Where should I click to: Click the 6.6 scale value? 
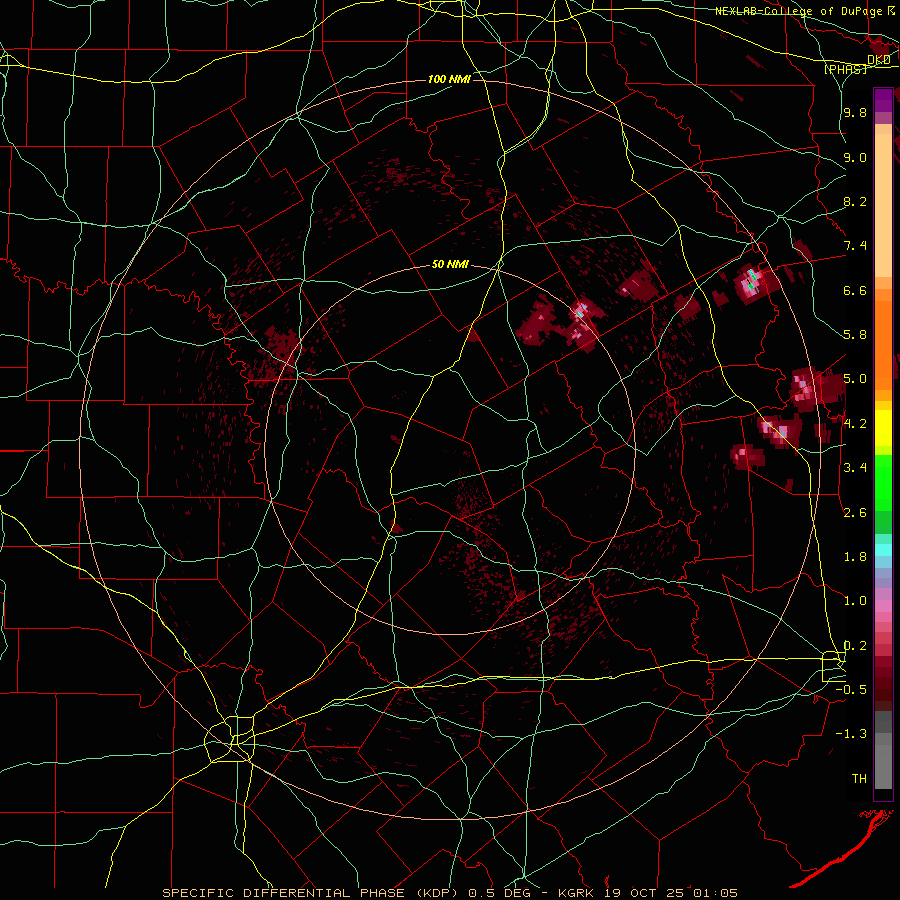pyautogui.click(x=855, y=290)
